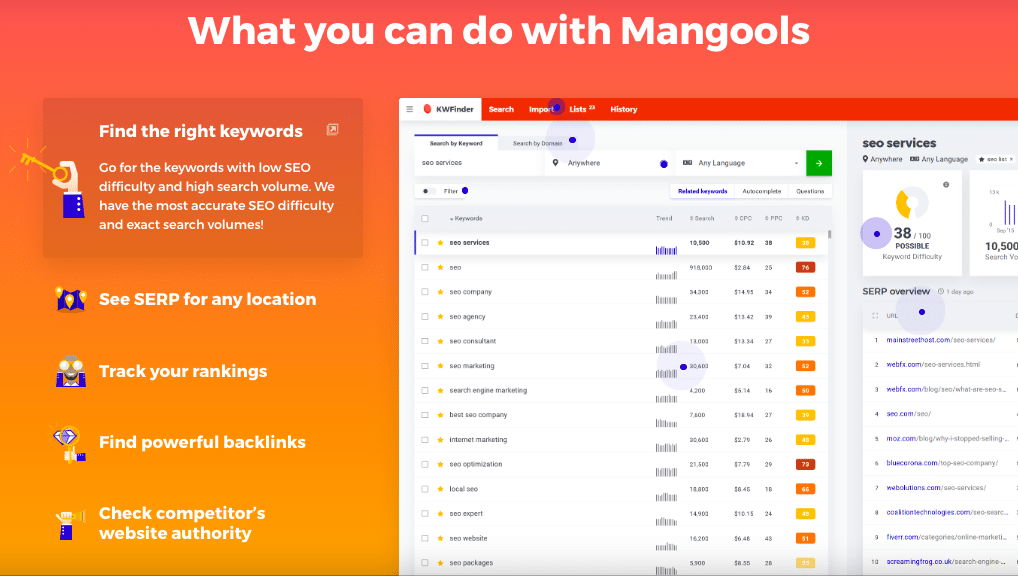Click the KD badge 66 for 'local seo'
The height and width of the screenshot is (576, 1018).
805,489
